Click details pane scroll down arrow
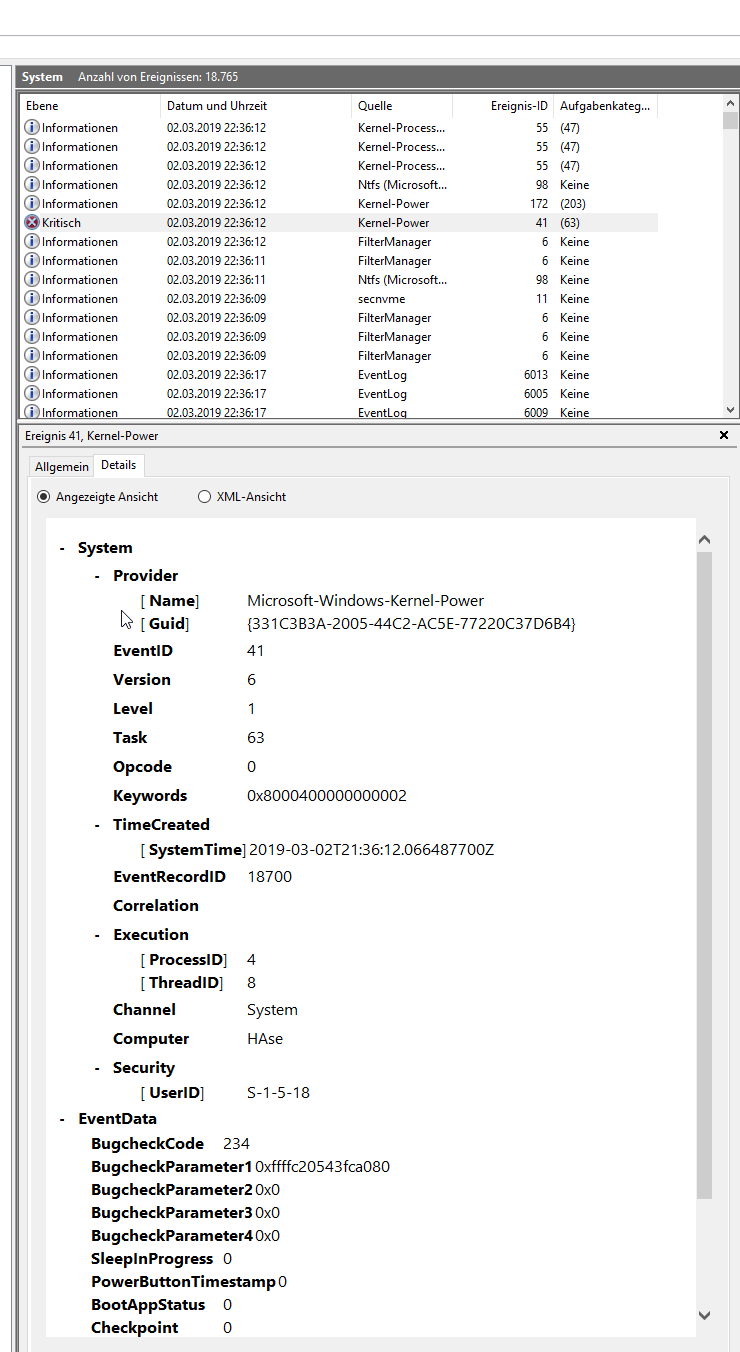Viewport: 740px width, 1352px height. click(x=704, y=1316)
